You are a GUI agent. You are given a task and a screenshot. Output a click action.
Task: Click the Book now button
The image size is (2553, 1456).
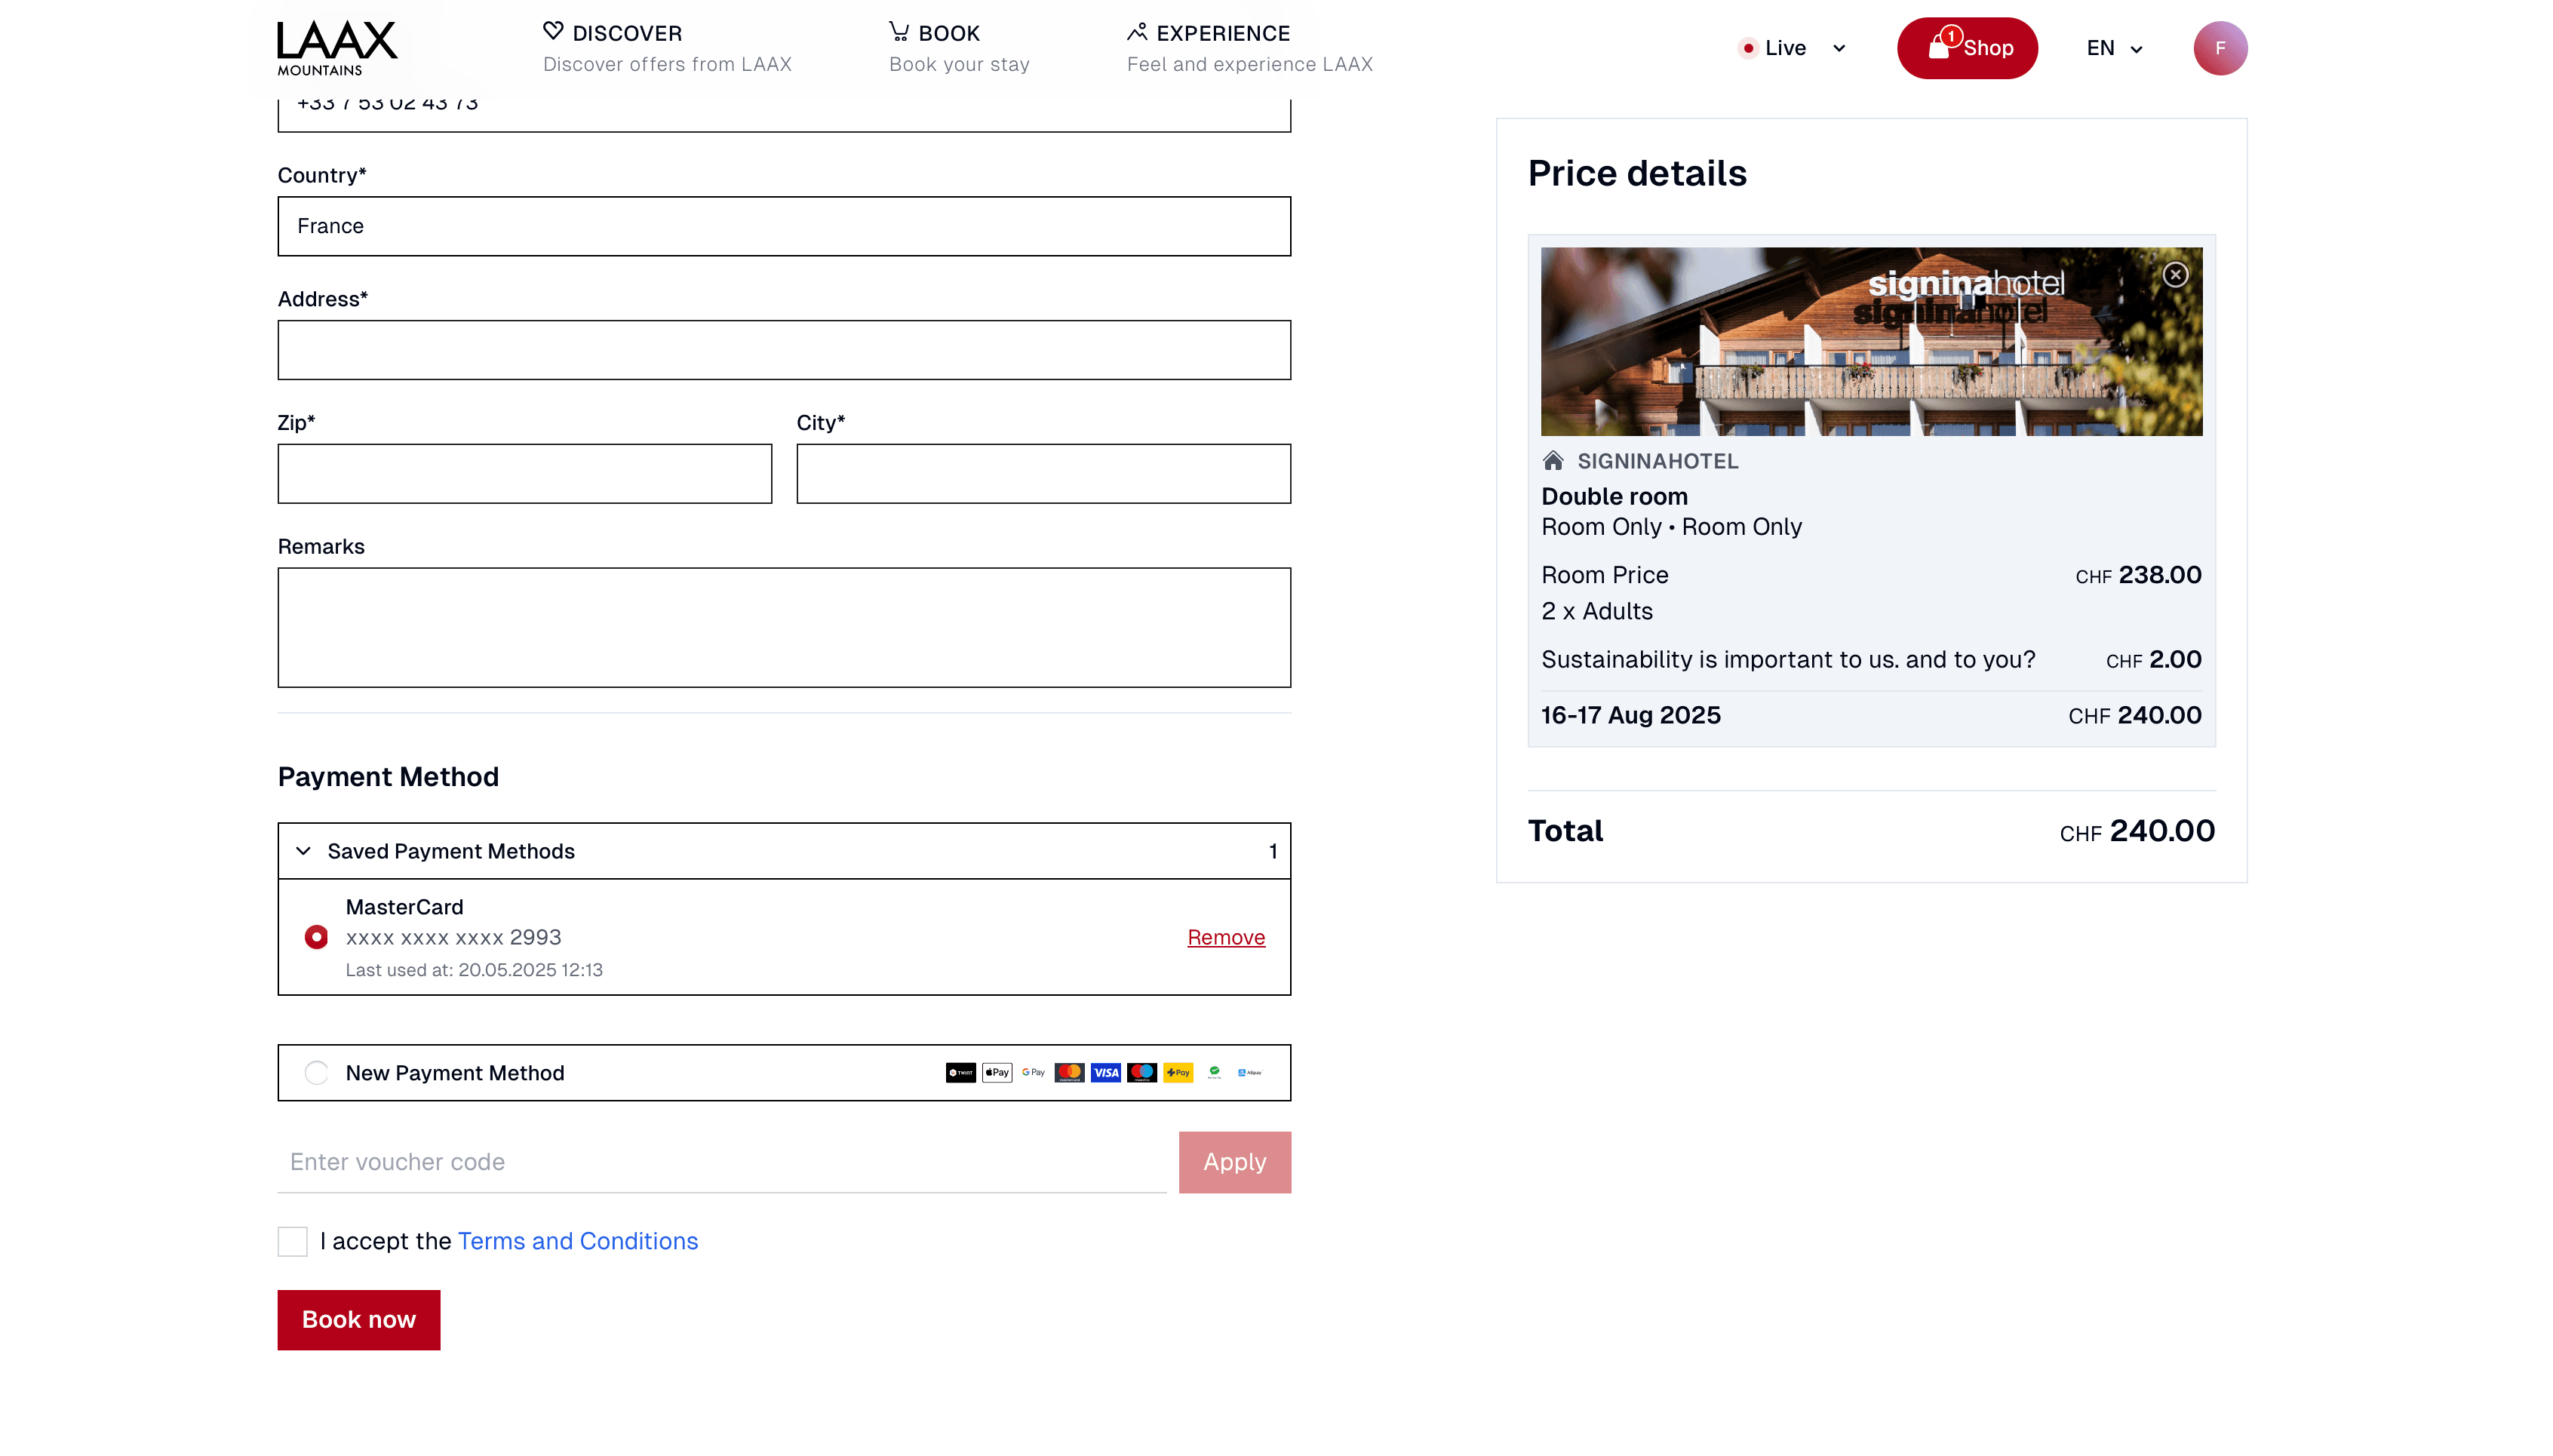(x=358, y=1319)
